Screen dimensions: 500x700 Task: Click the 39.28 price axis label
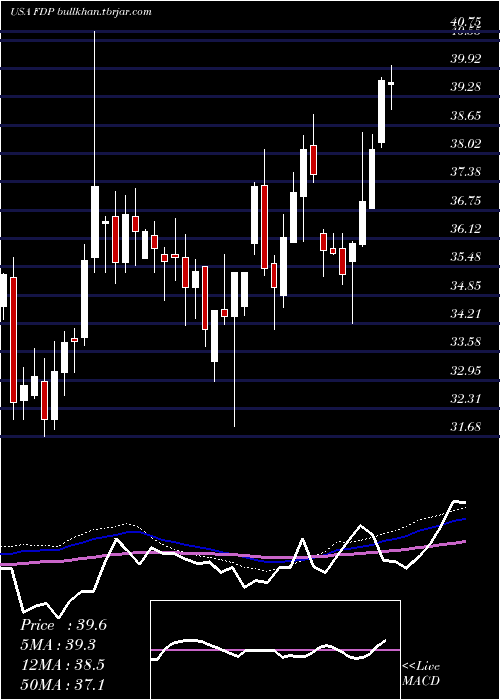(x=466, y=87)
